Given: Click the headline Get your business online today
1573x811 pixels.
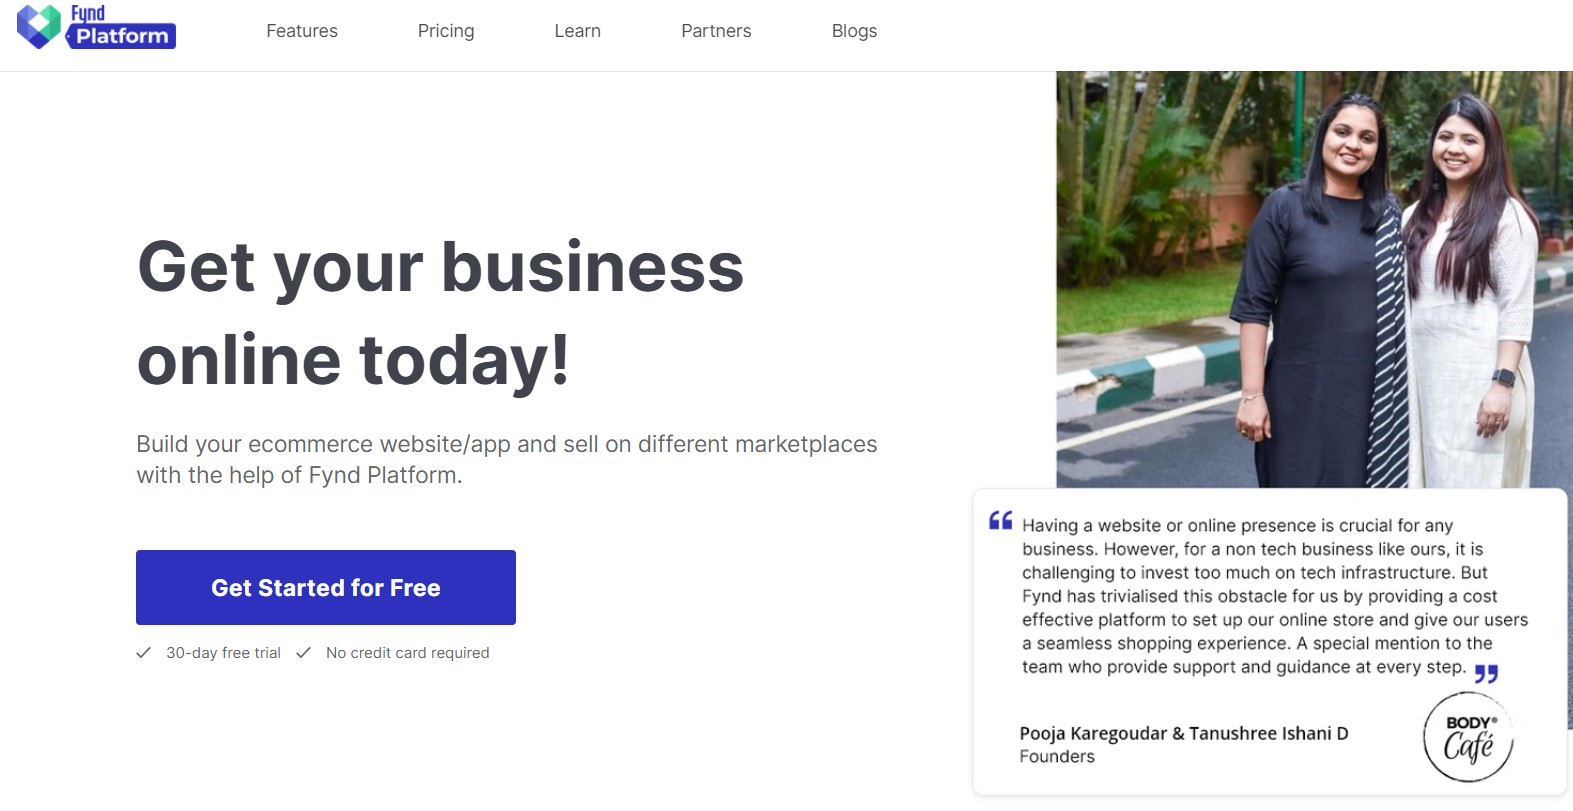Looking at the screenshot, I should coord(440,312).
